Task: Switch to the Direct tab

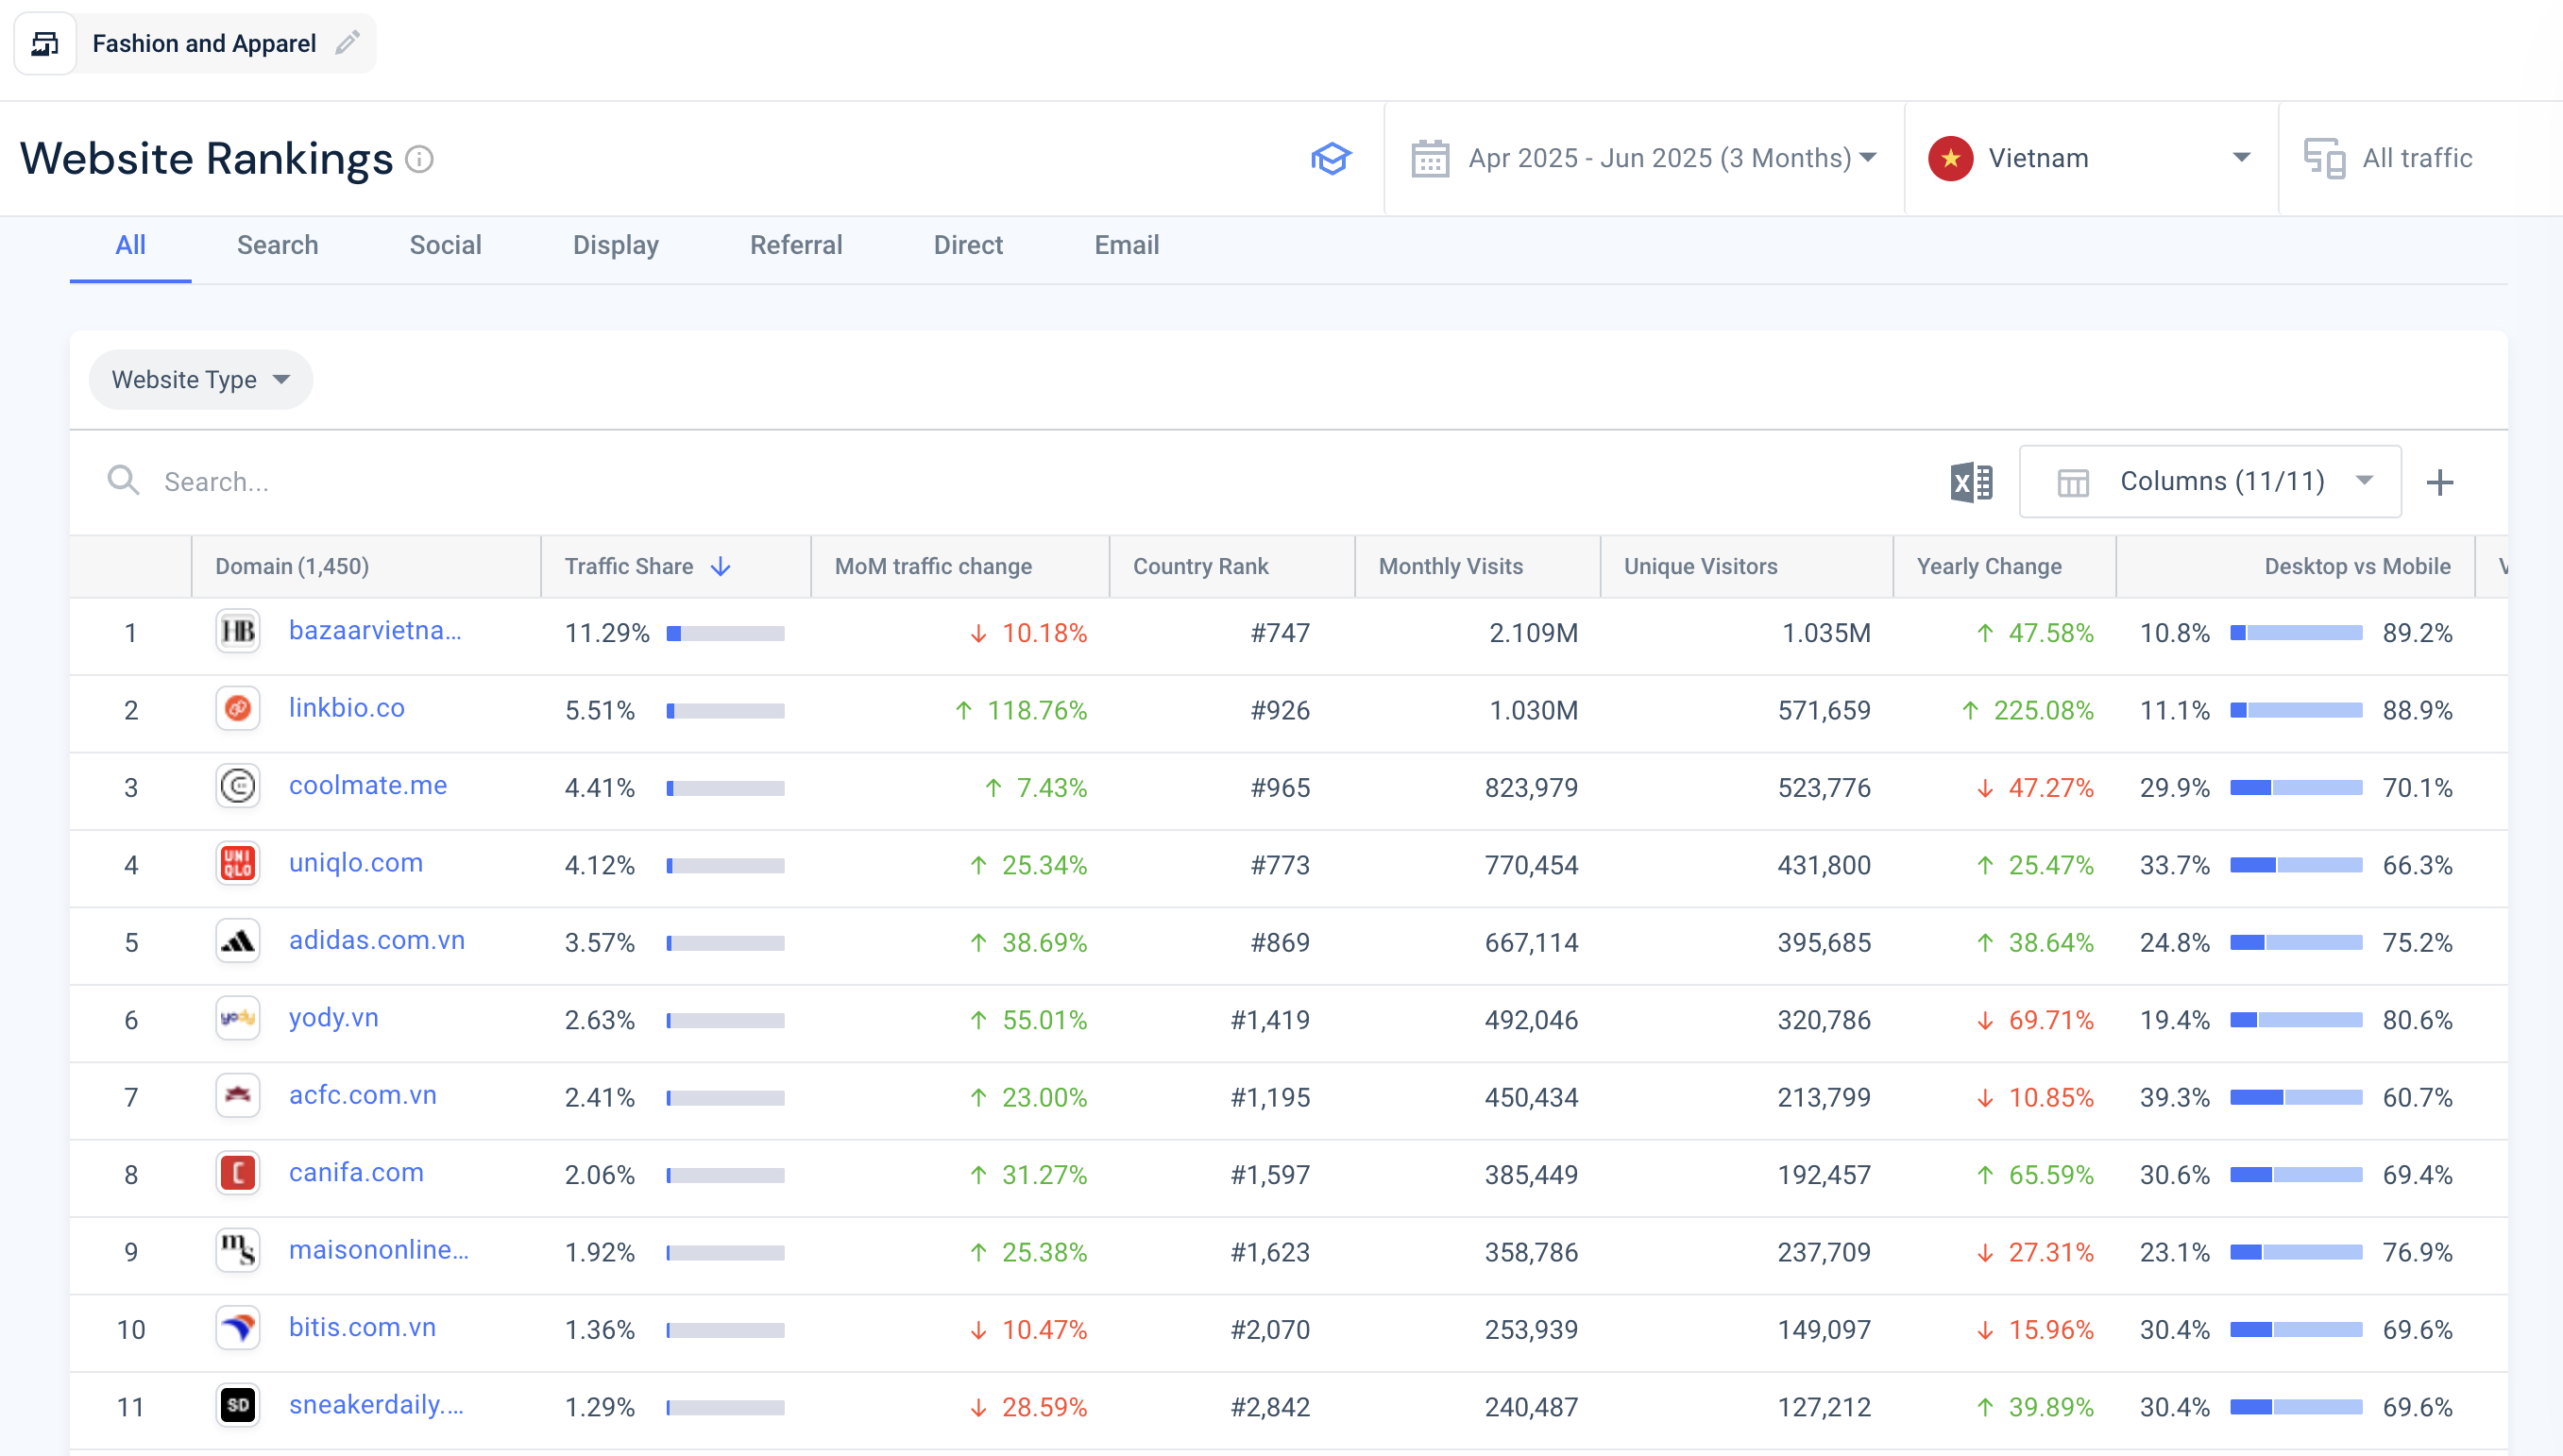Action: (968, 246)
